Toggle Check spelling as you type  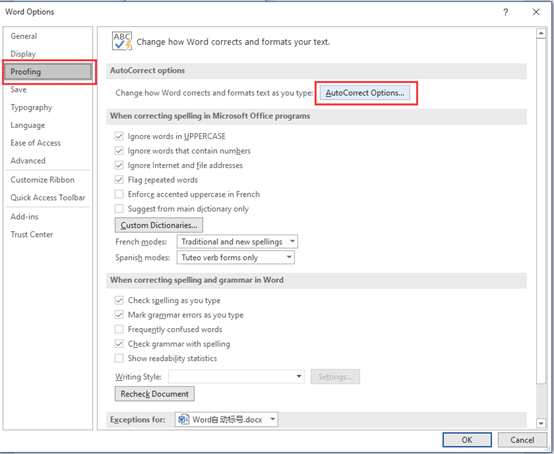(x=119, y=300)
